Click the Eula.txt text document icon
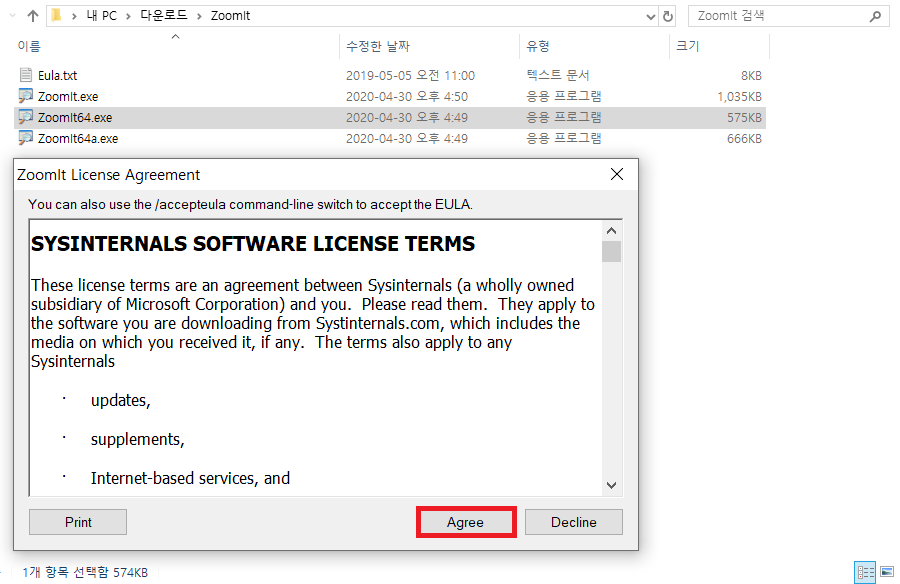The image size is (900, 584). pyautogui.click(x=26, y=75)
